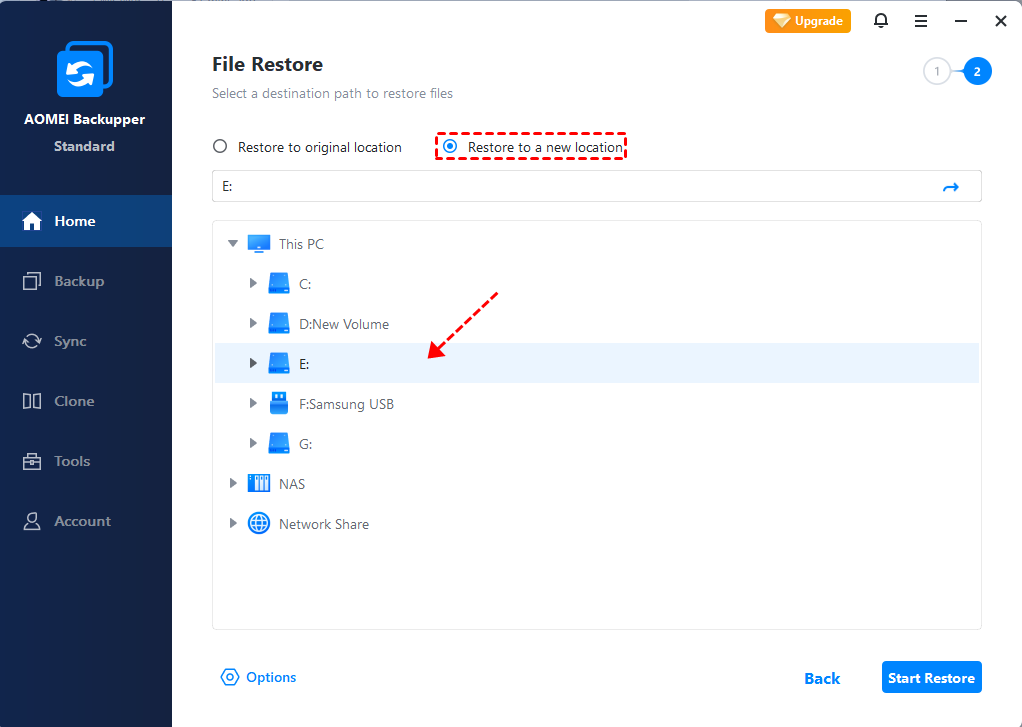Expand the NAS tree node
The image size is (1022, 727).
tap(233, 484)
